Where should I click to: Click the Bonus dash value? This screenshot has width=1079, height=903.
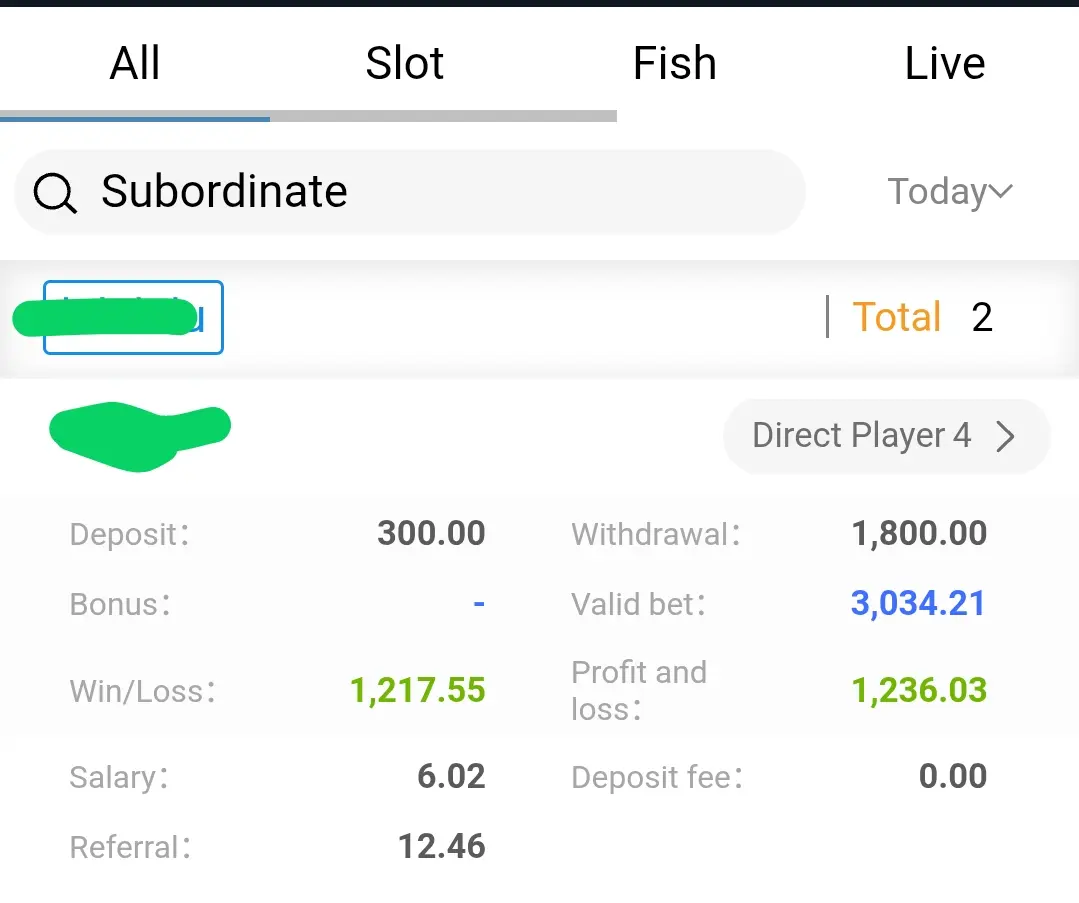pos(479,604)
